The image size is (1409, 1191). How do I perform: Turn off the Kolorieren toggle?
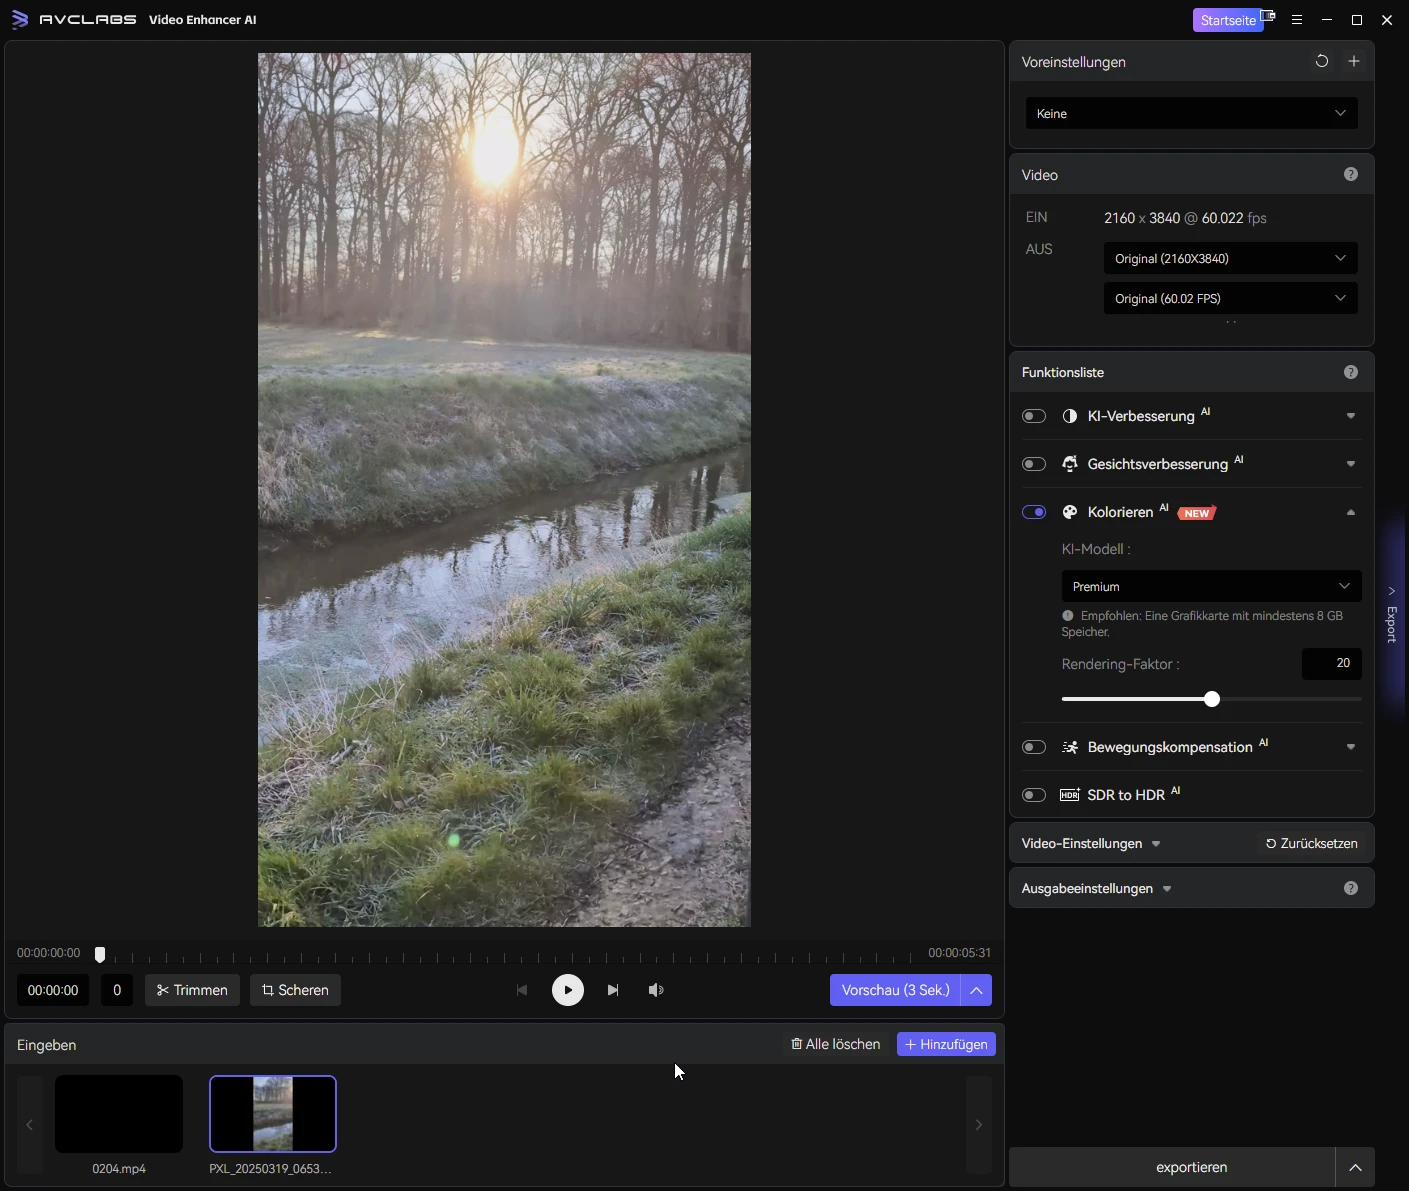[1034, 512]
